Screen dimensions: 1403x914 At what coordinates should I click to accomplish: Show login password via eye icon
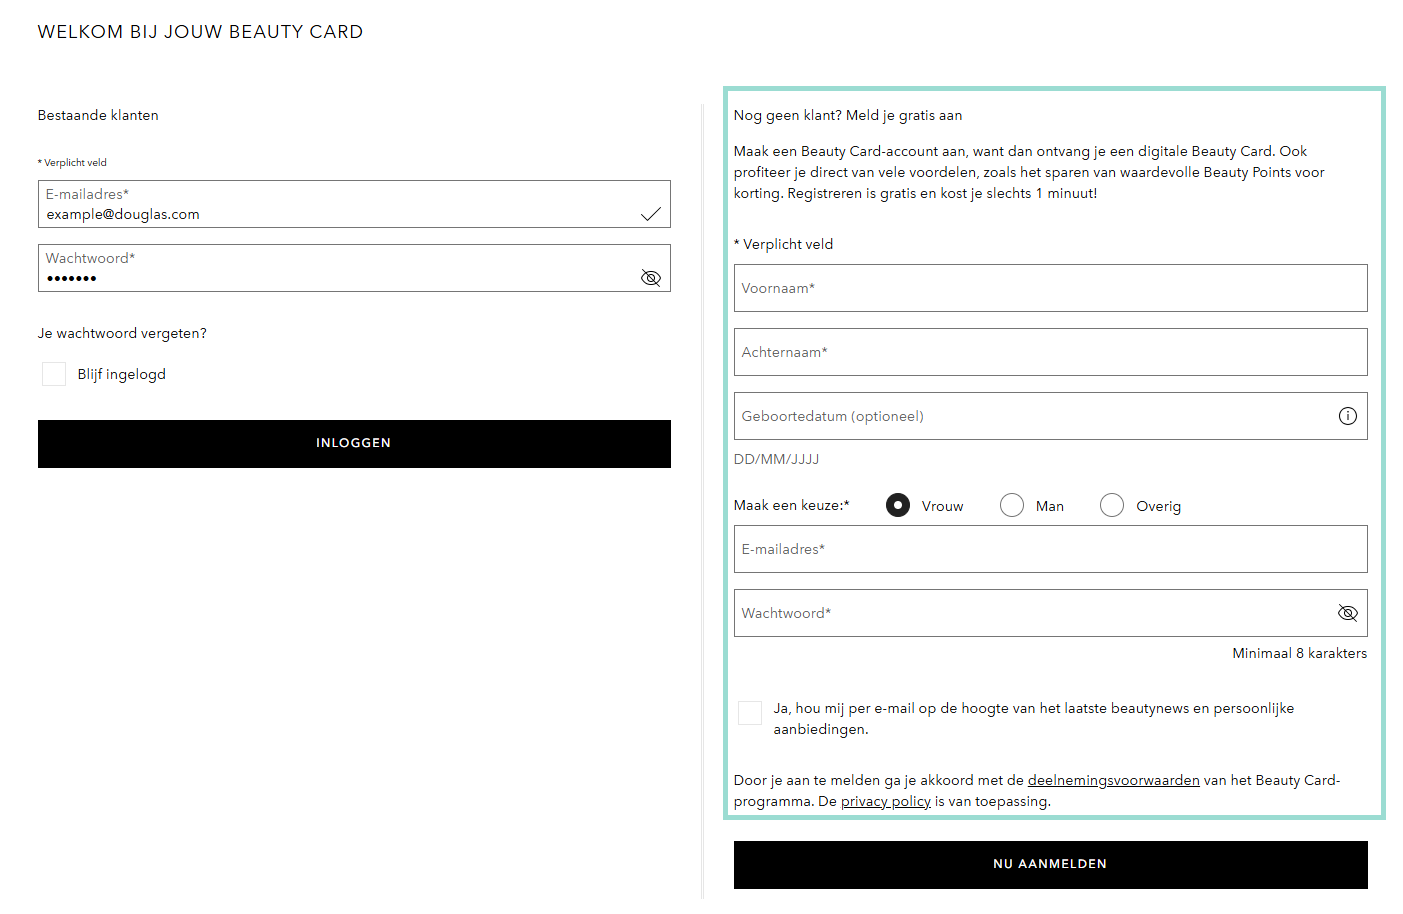coord(650,278)
